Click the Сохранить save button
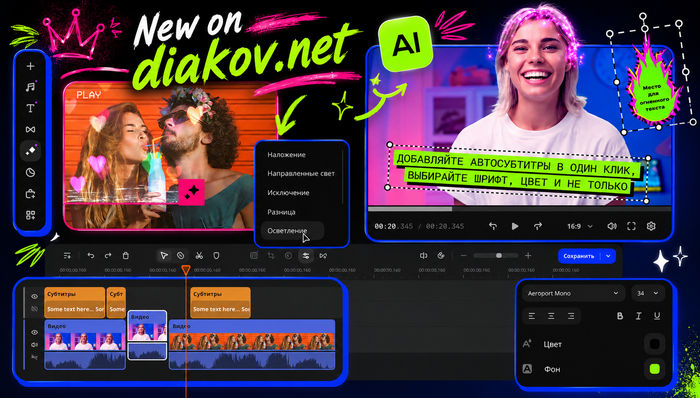Screen dimensions: 700x398 pyautogui.click(x=579, y=256)
